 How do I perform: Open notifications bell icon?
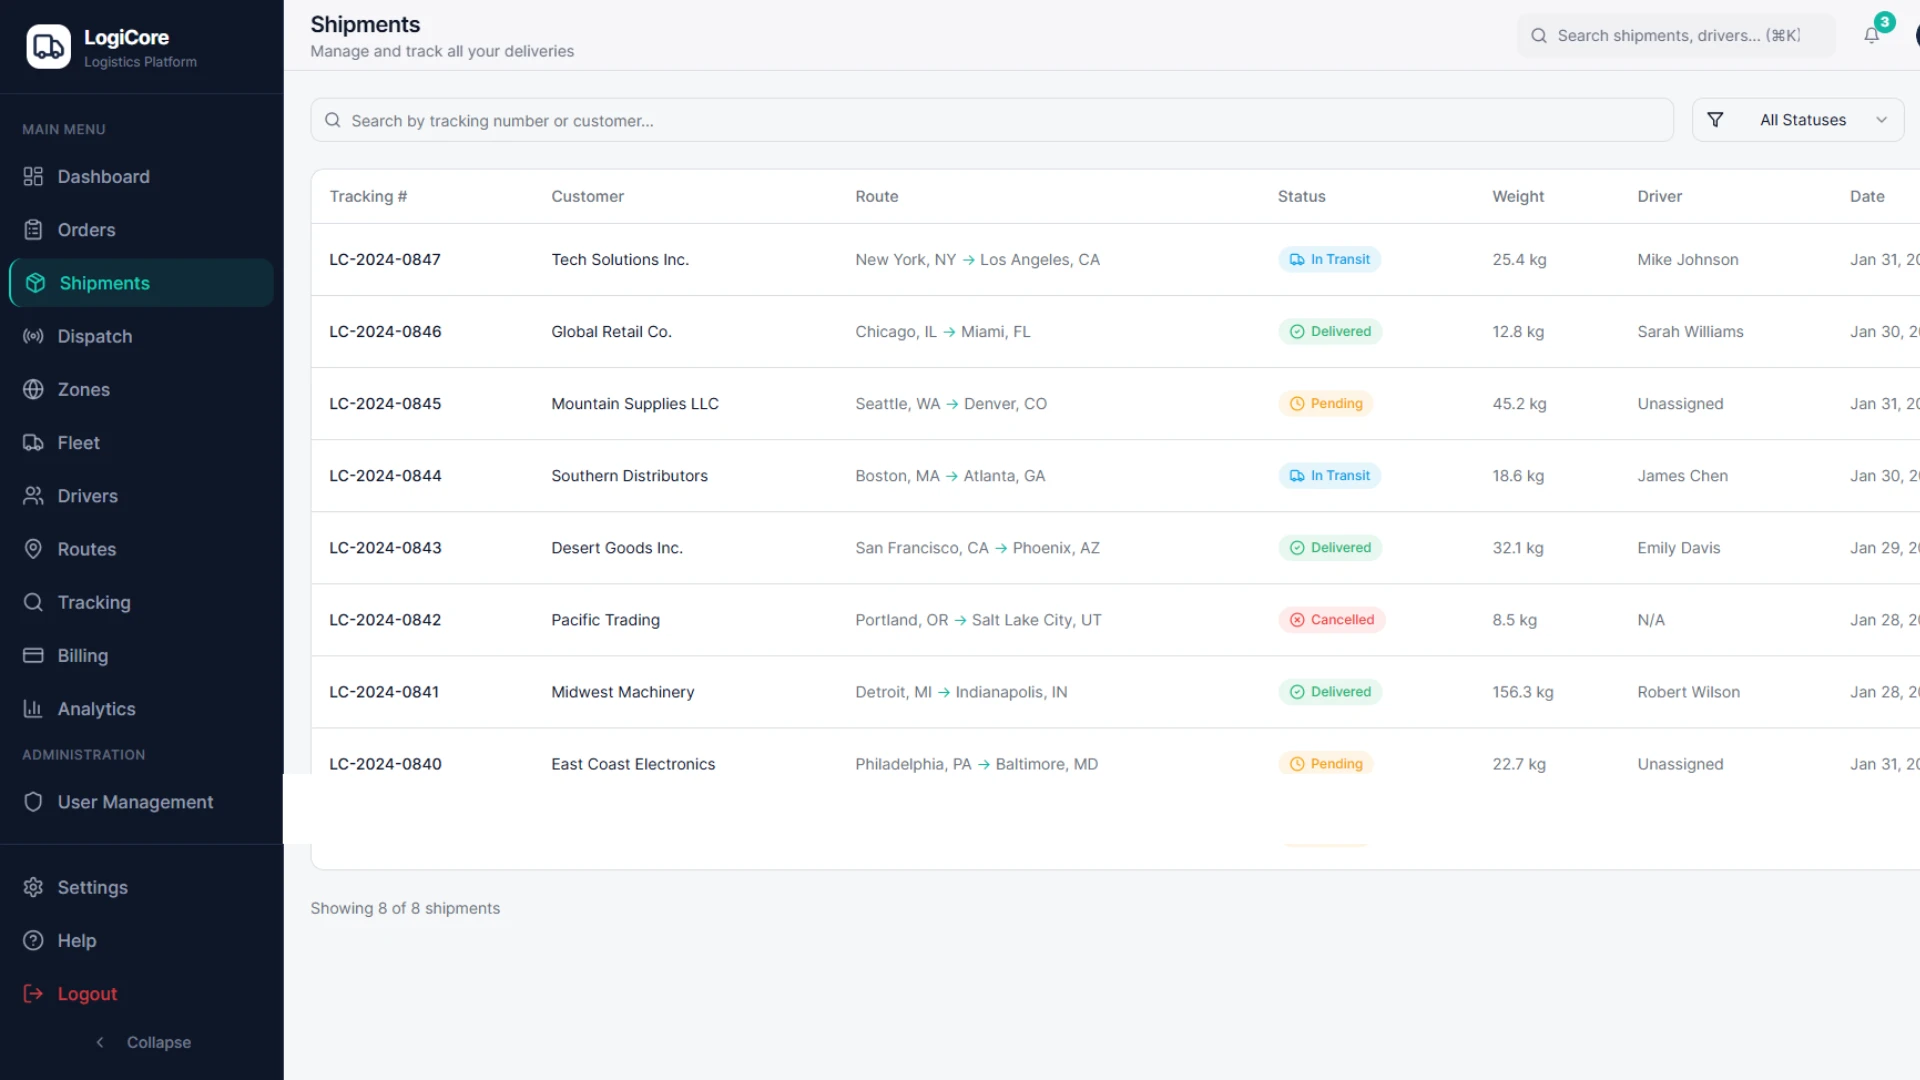[1871, 36]
